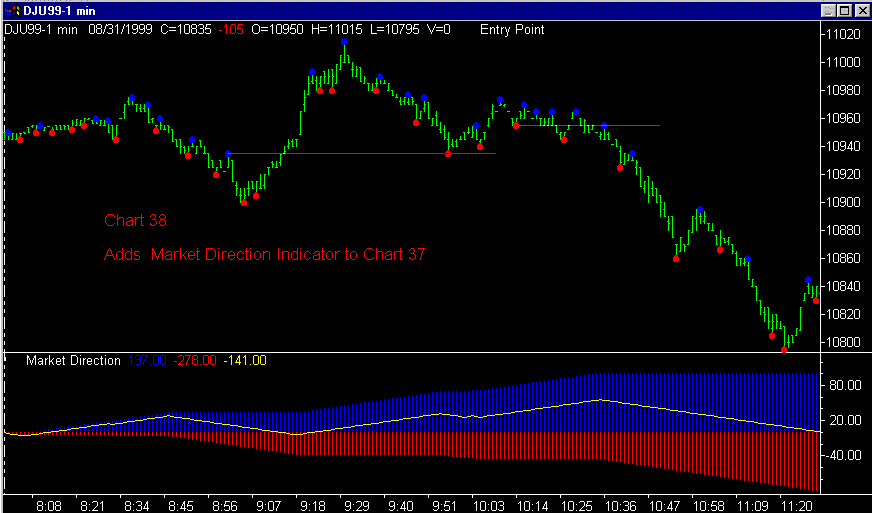Click the blue 137.00 indicator value
The image size is (872, 513).
coord(147,361)
